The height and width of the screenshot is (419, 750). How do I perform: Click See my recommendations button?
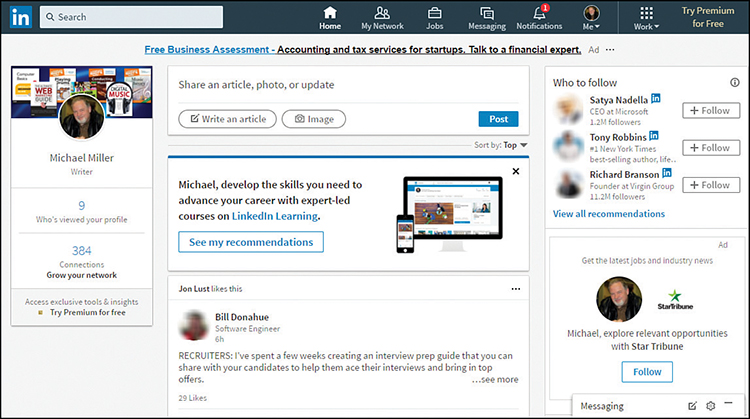tap(251, 242)
